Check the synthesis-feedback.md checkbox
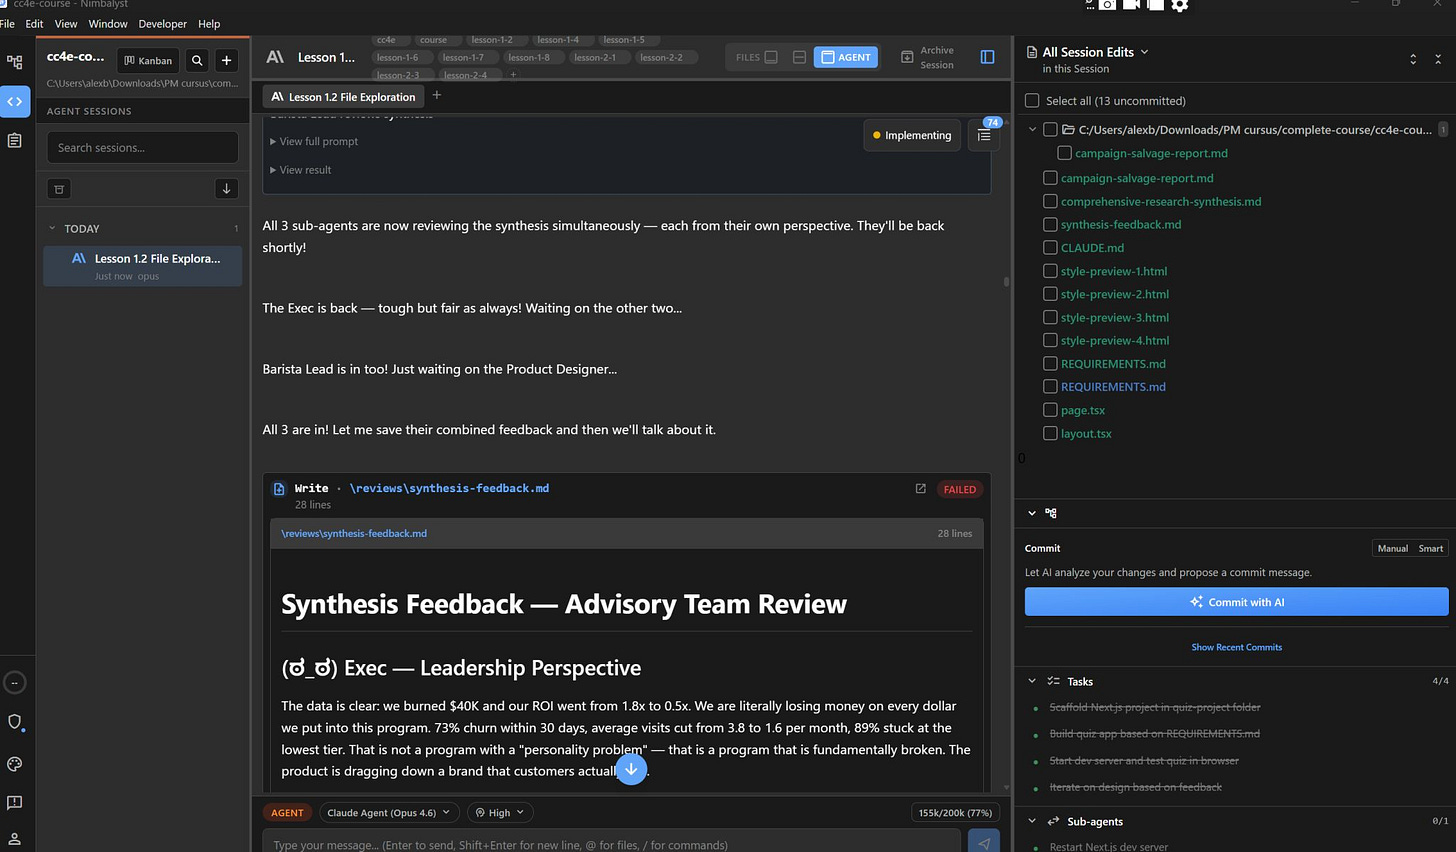1456x852 pixels. pyautogui.click(x=1050, y=224)
